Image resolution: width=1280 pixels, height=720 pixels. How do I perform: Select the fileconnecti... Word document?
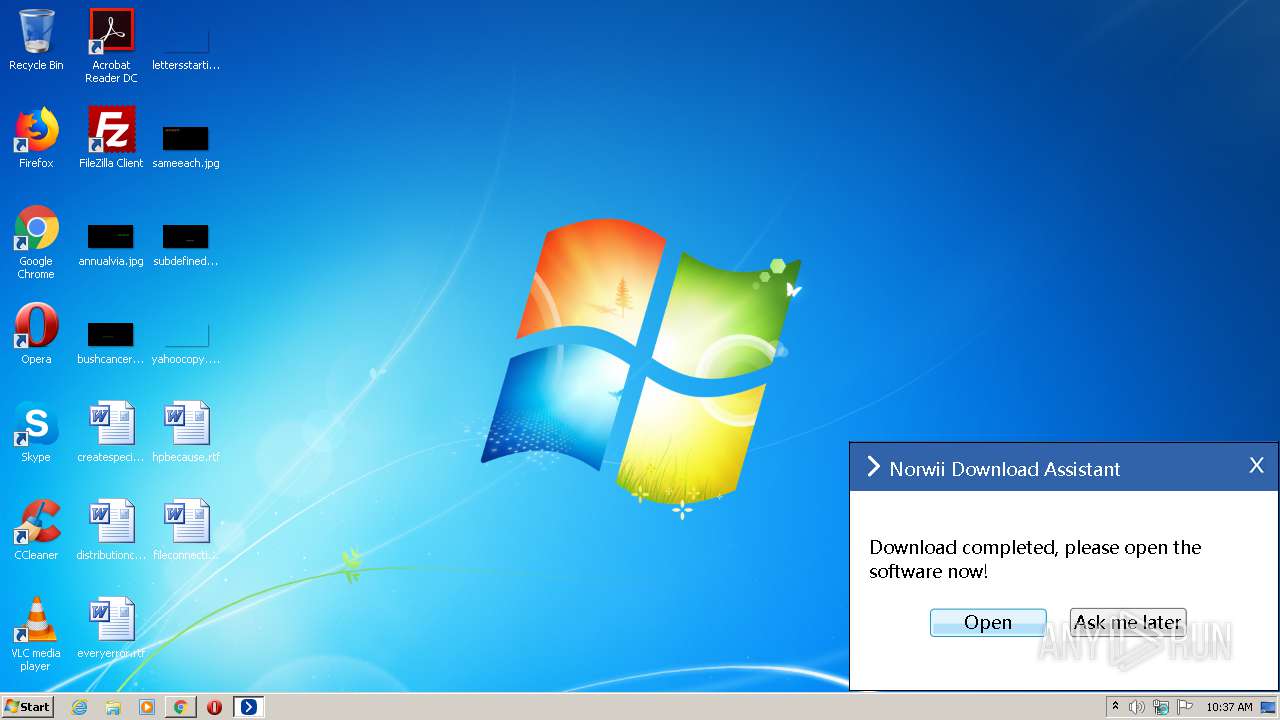186,530
